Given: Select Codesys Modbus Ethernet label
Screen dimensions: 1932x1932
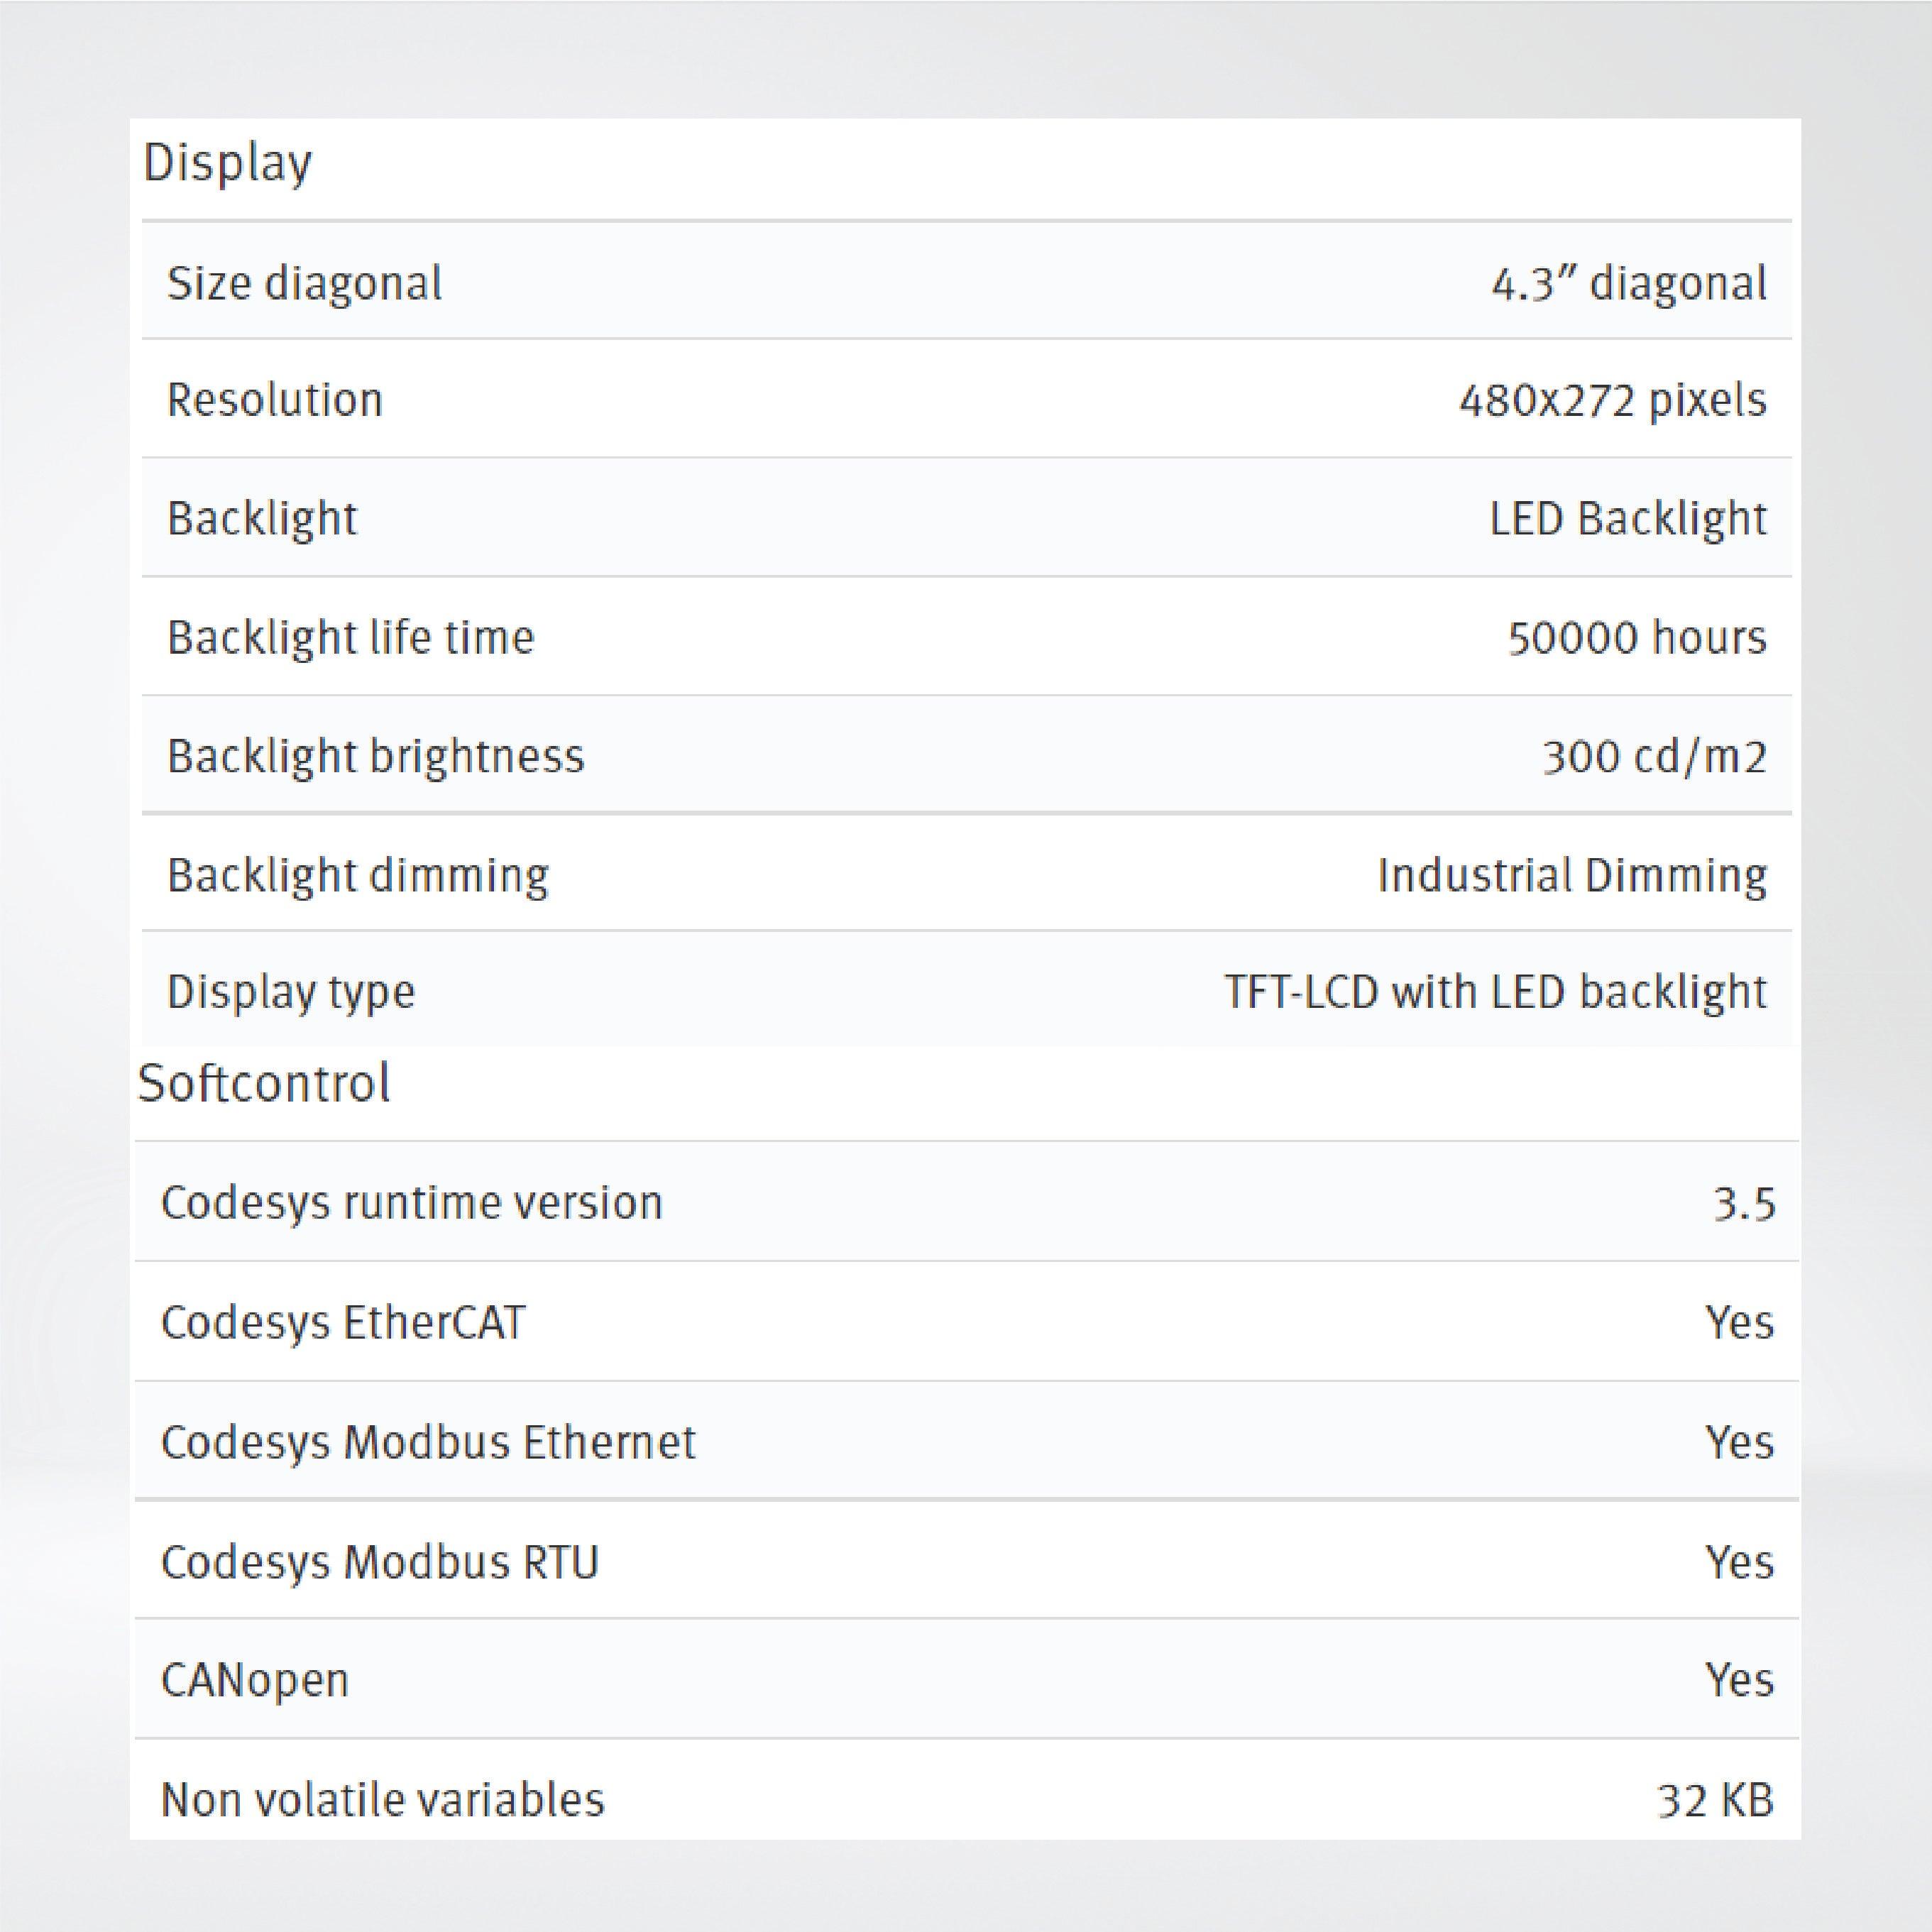Looking at the screenshot, I should click(428, 1442).
